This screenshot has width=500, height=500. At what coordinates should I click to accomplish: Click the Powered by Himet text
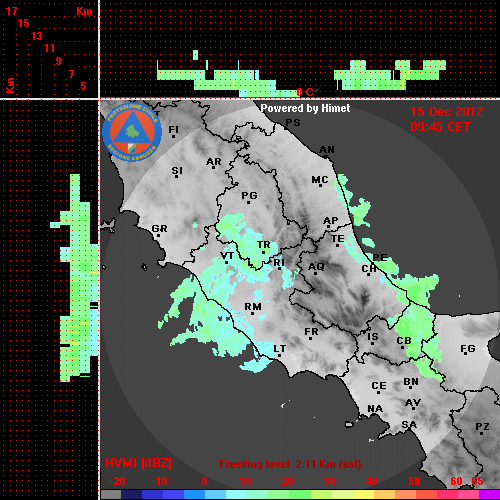pyautogui.click(x=305, y=108)
